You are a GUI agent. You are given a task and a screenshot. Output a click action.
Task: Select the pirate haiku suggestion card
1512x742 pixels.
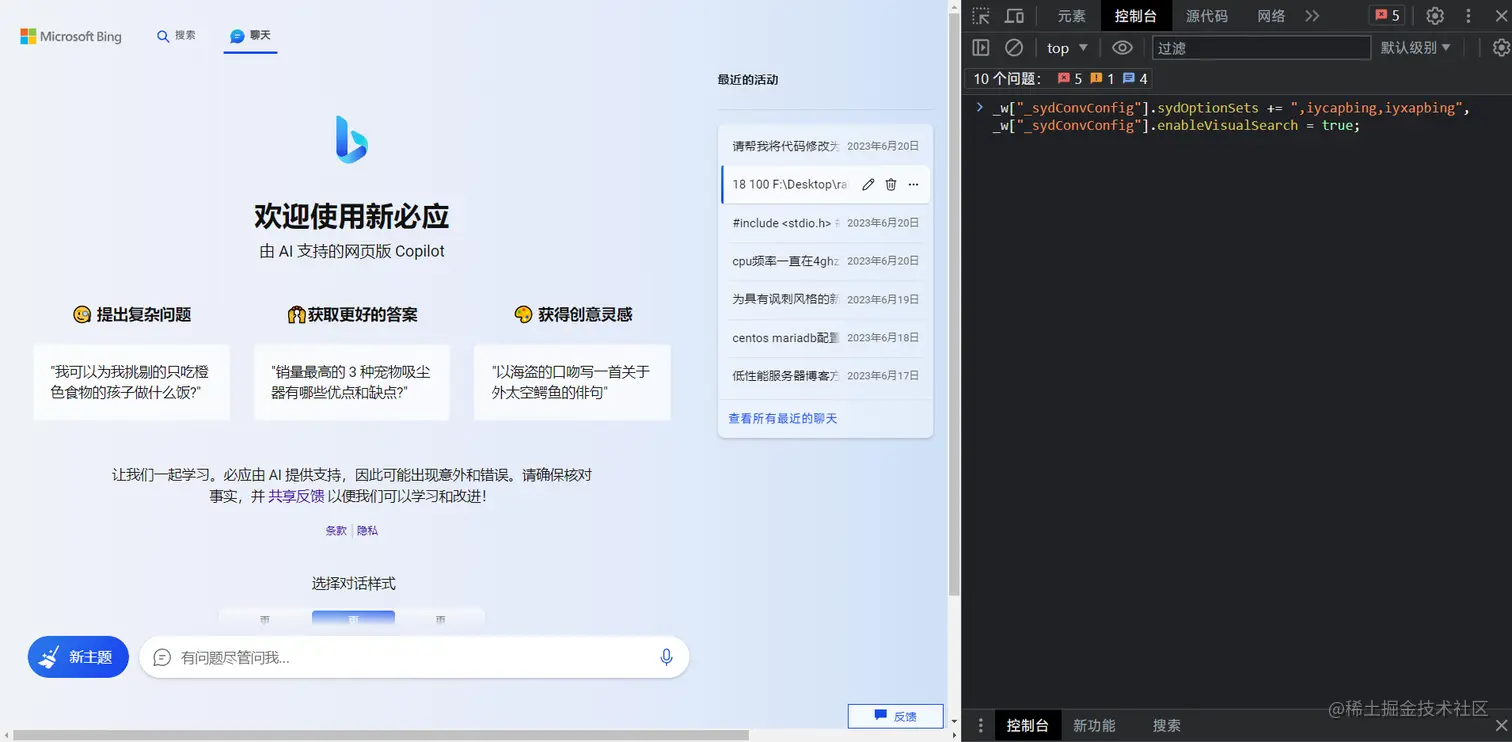[x=572, y=382]
